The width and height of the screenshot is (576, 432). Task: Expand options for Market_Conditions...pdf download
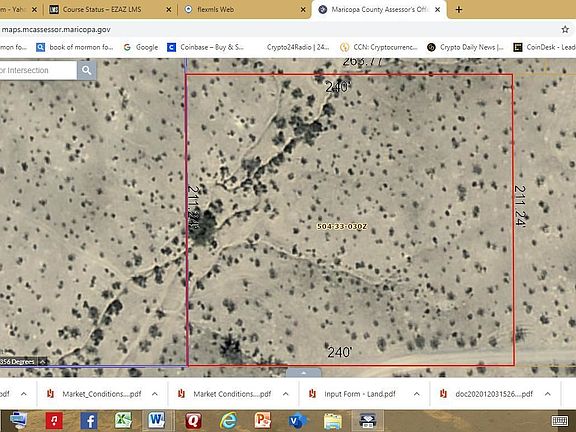[155, 394]
